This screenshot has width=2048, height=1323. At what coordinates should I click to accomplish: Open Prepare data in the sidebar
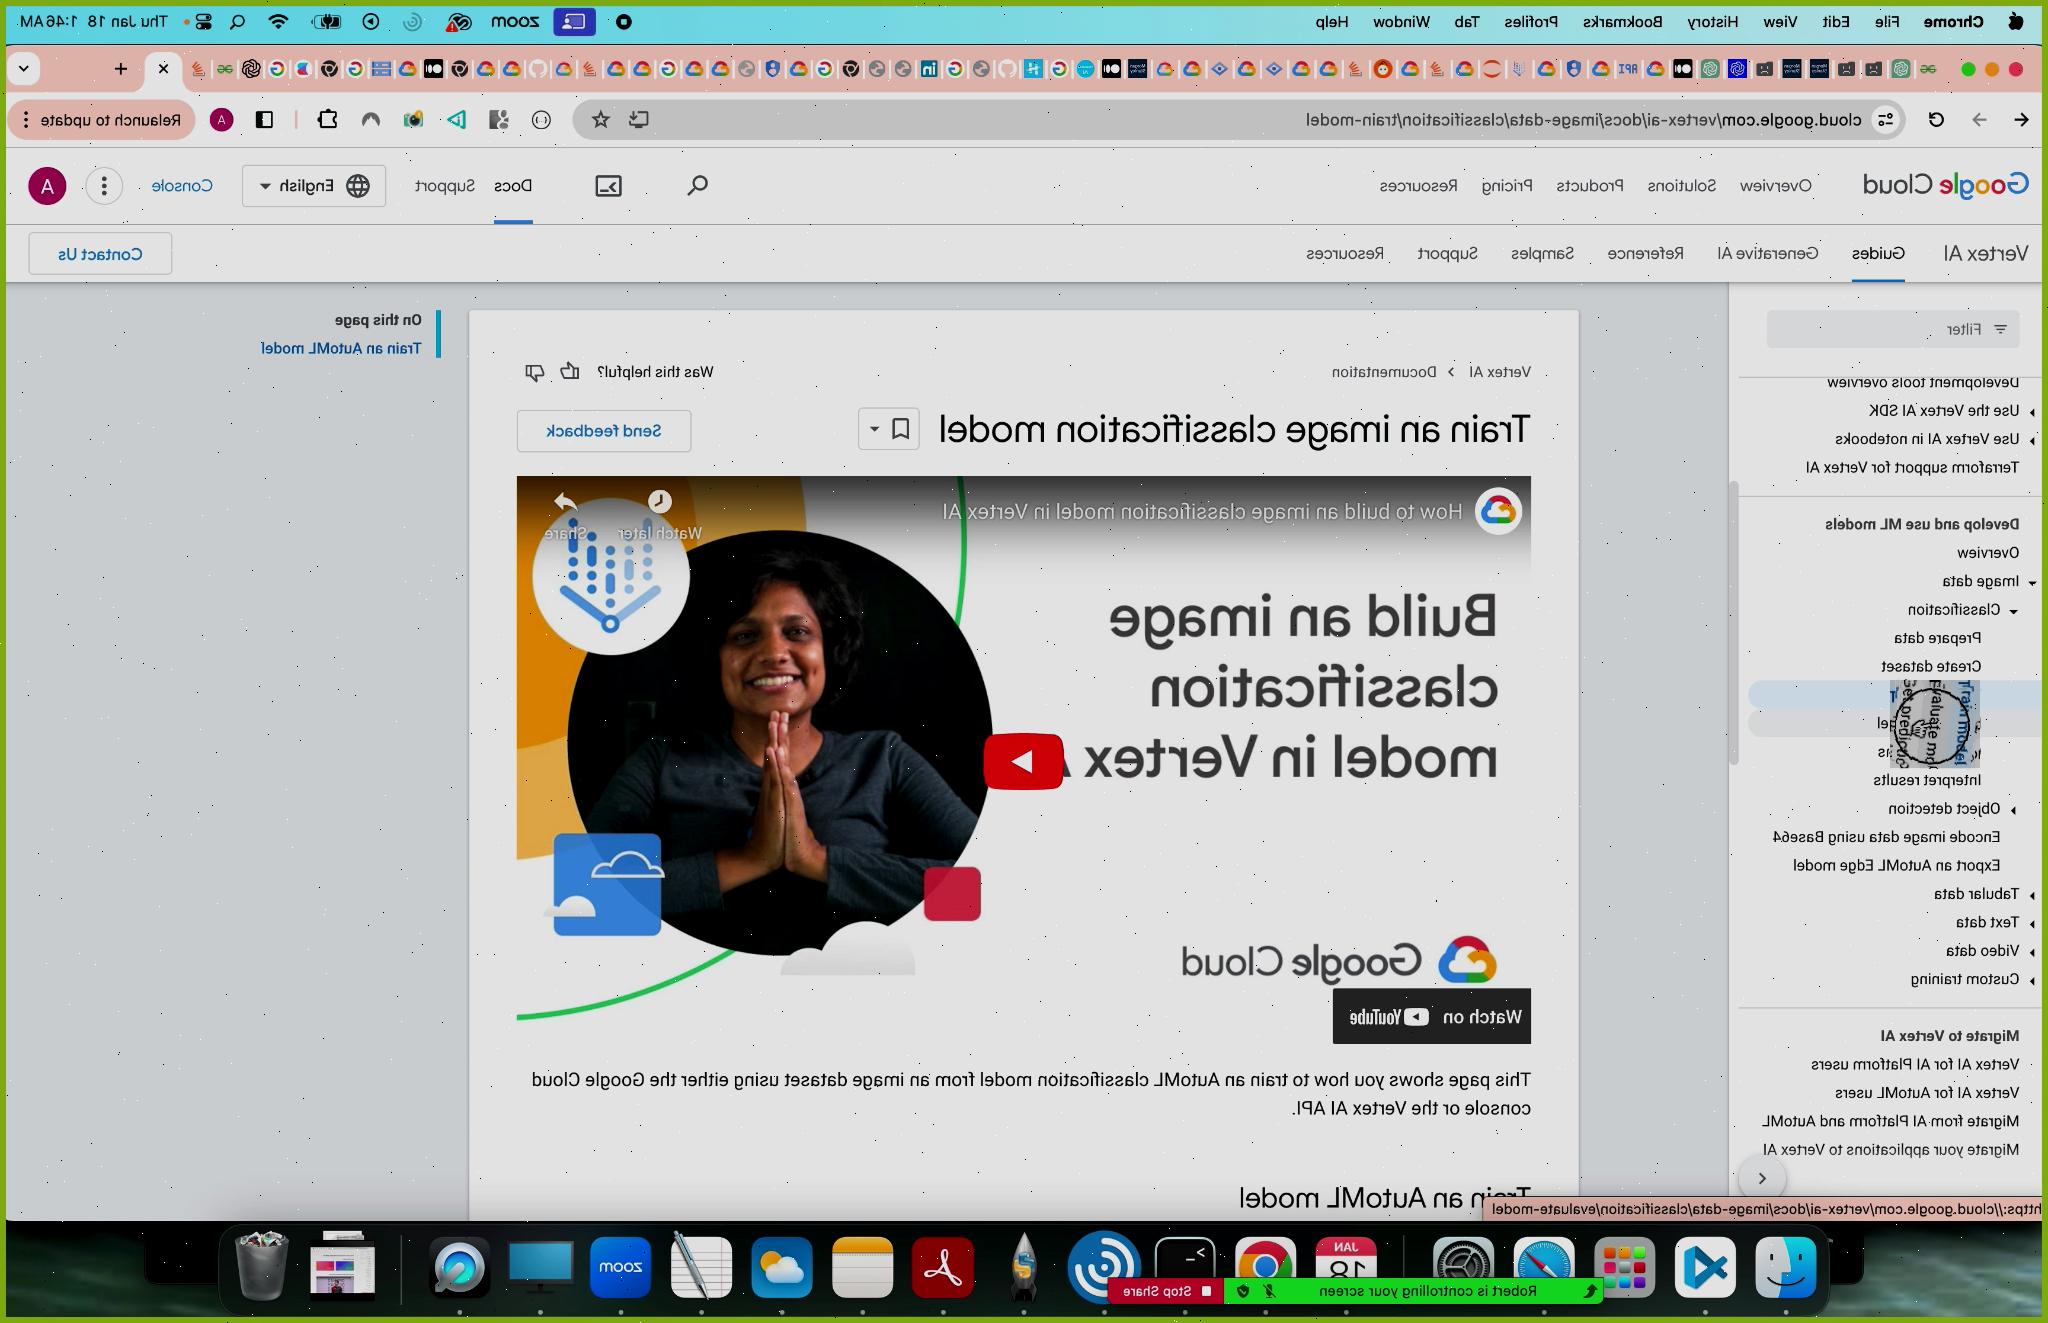(1937, 638)
